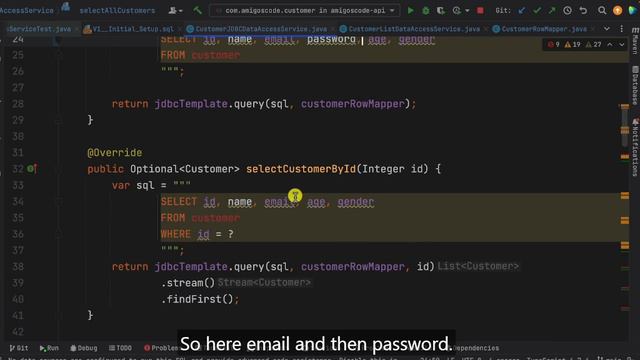Click the selectAllCustomers breadcrumb
Screen dimensions: 640x360
tap(117, 11)
